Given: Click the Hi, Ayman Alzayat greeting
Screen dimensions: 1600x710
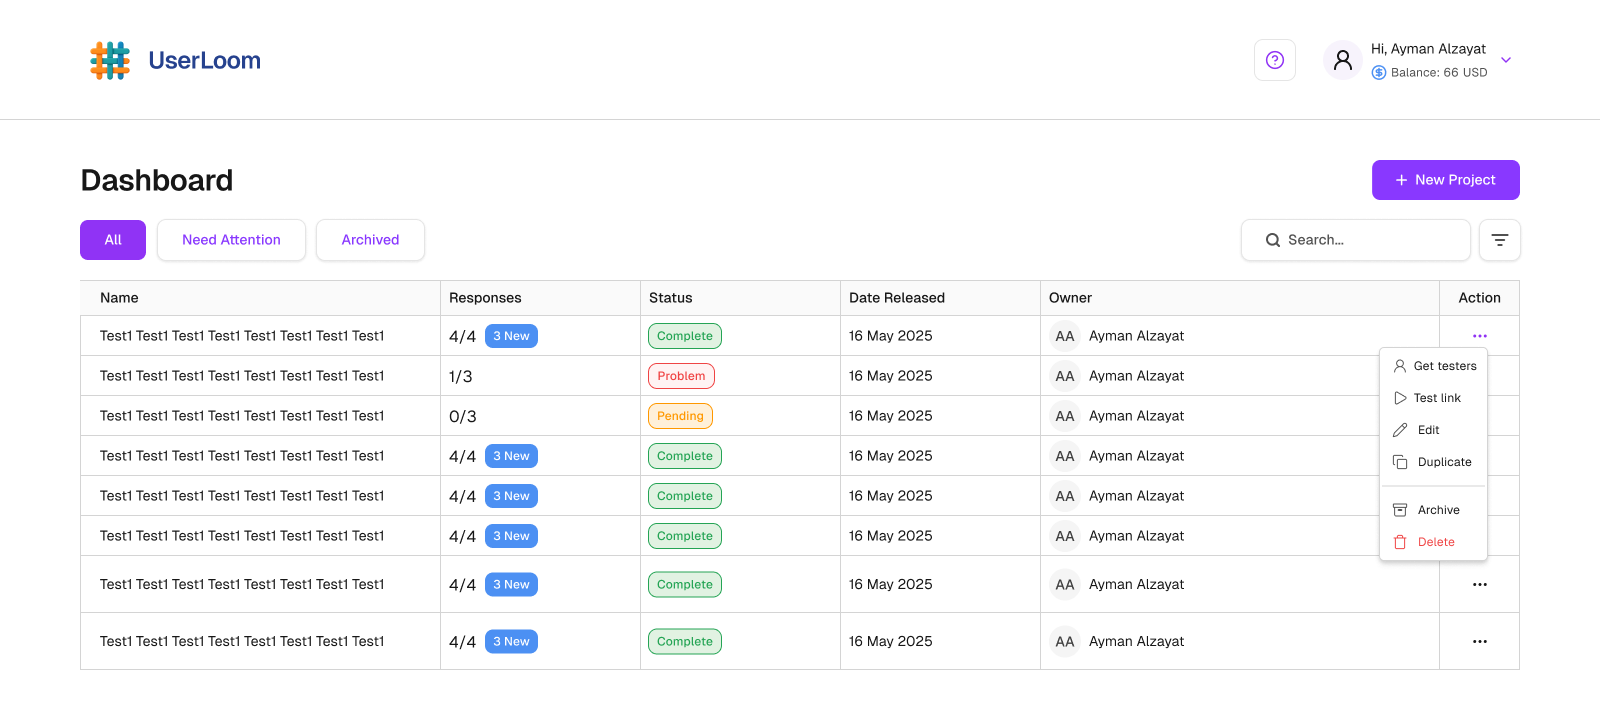Looking at the screenshot, I should [1428, 48].
